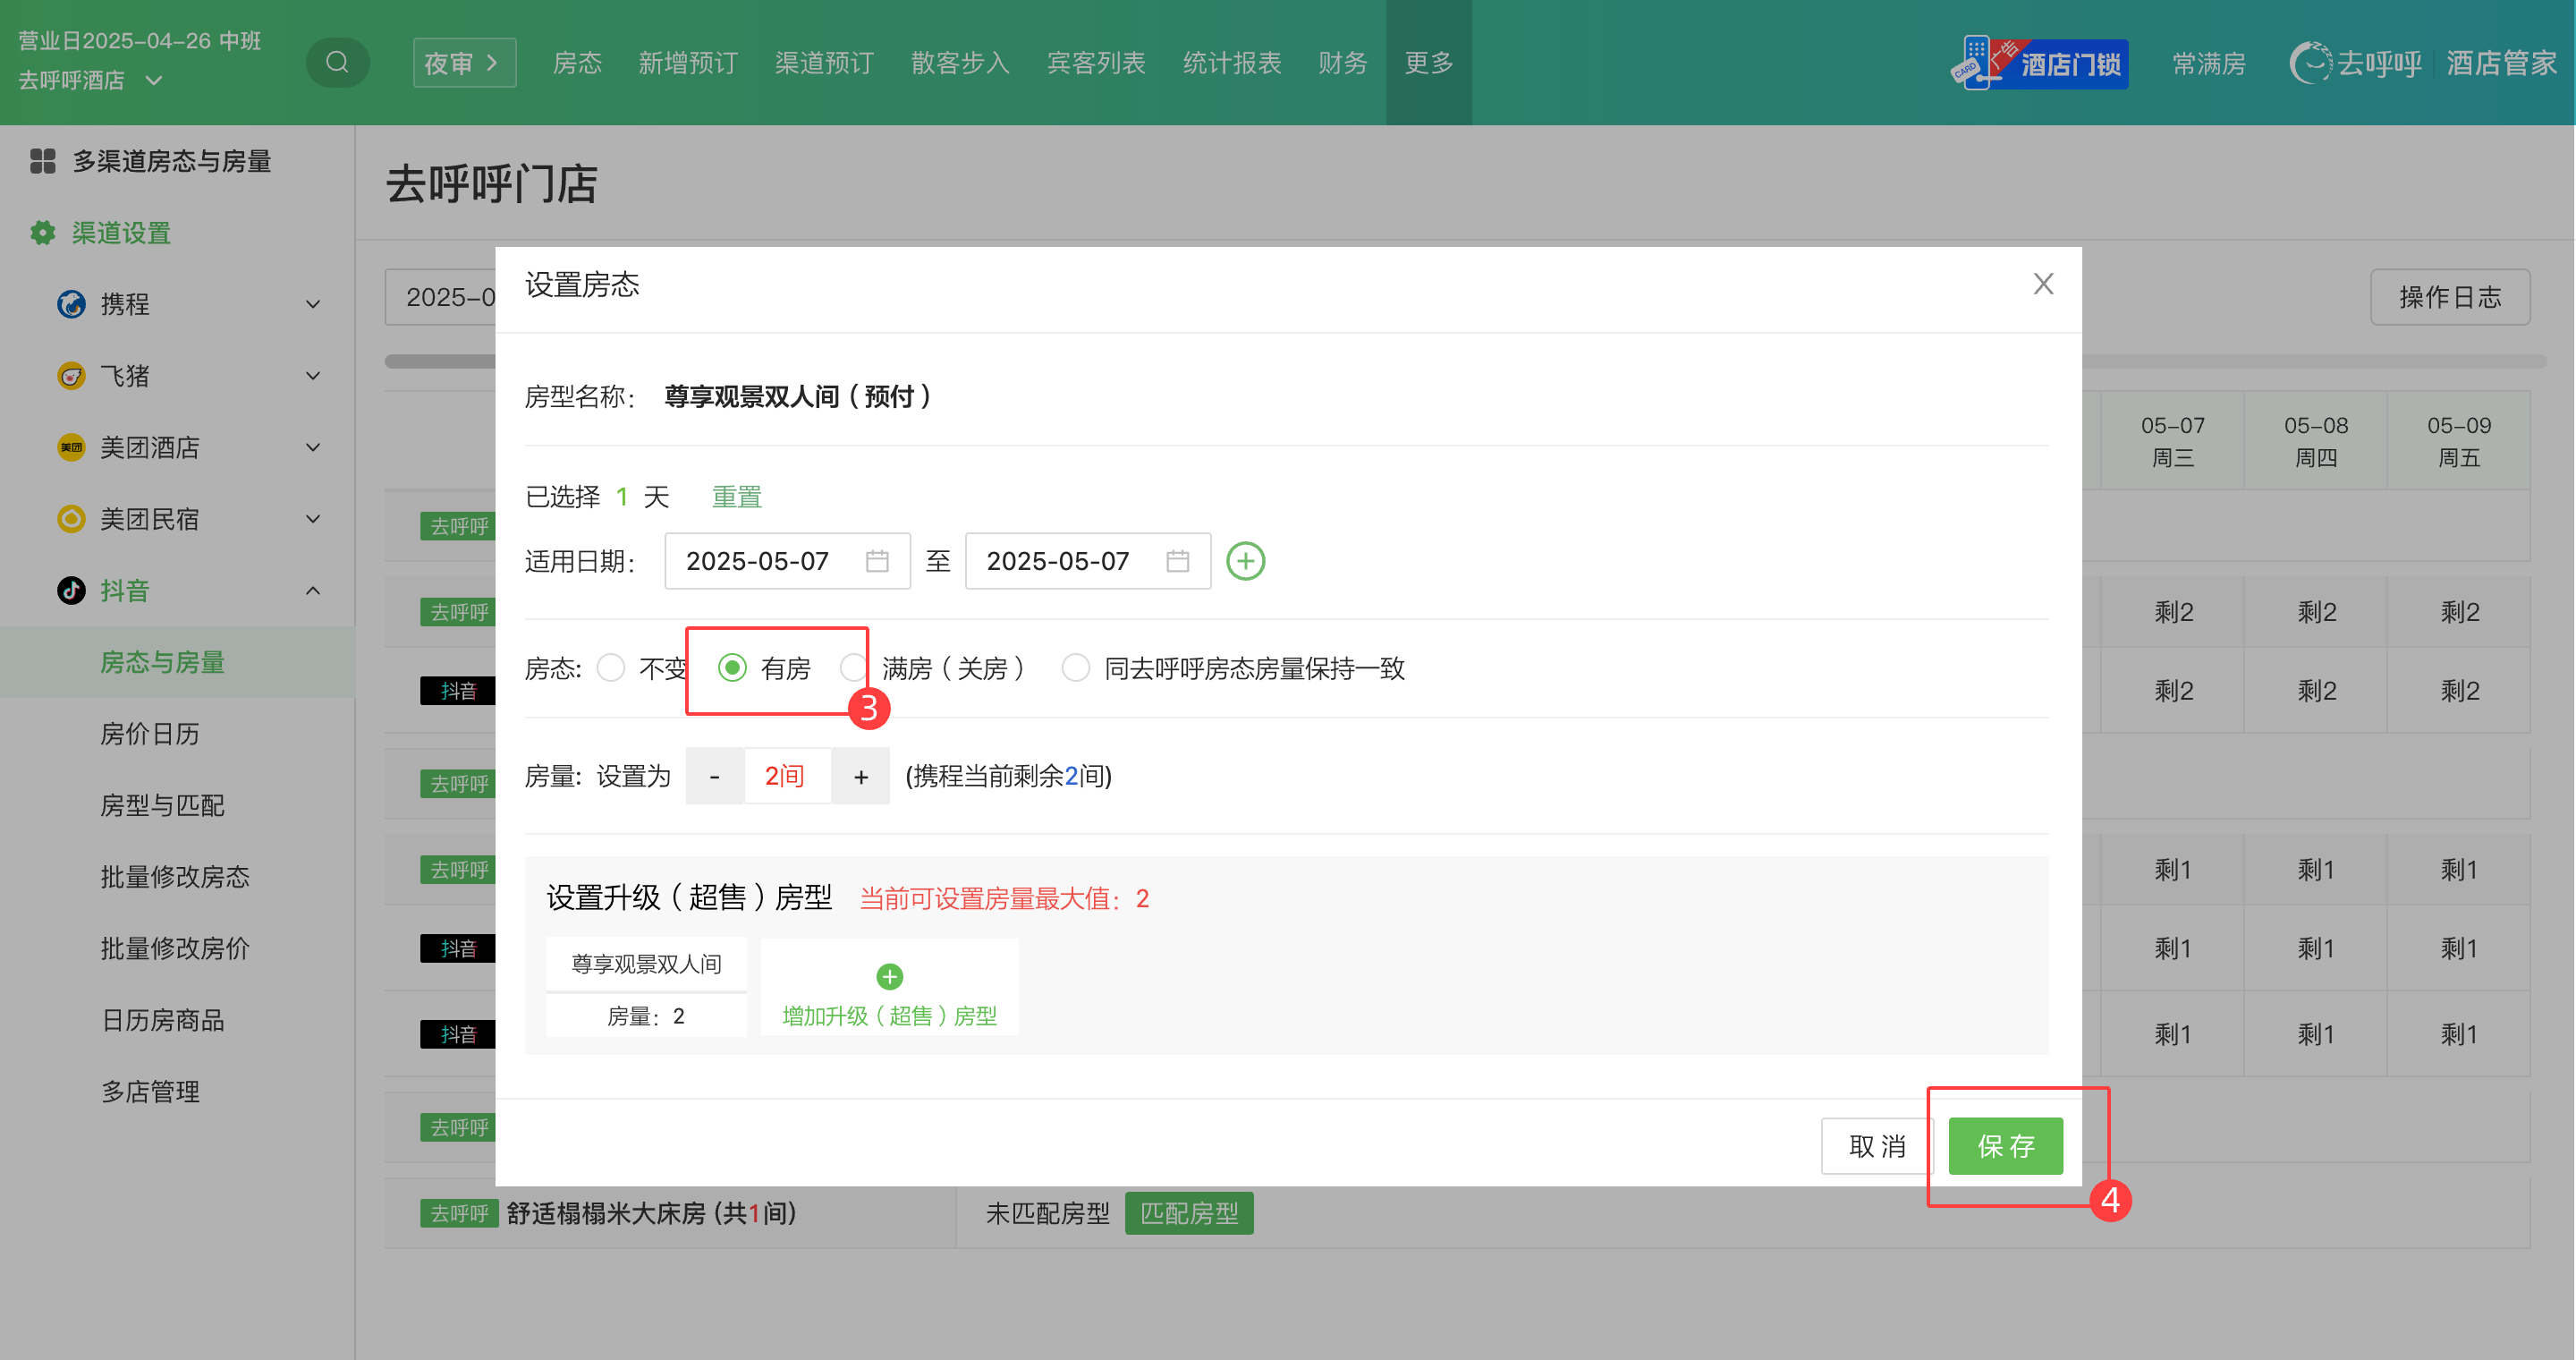The width and height of the screenshot is (2576, 1360).
Task: Open 房价日历 in the sidebar
Action: click(x=149, y=734)
